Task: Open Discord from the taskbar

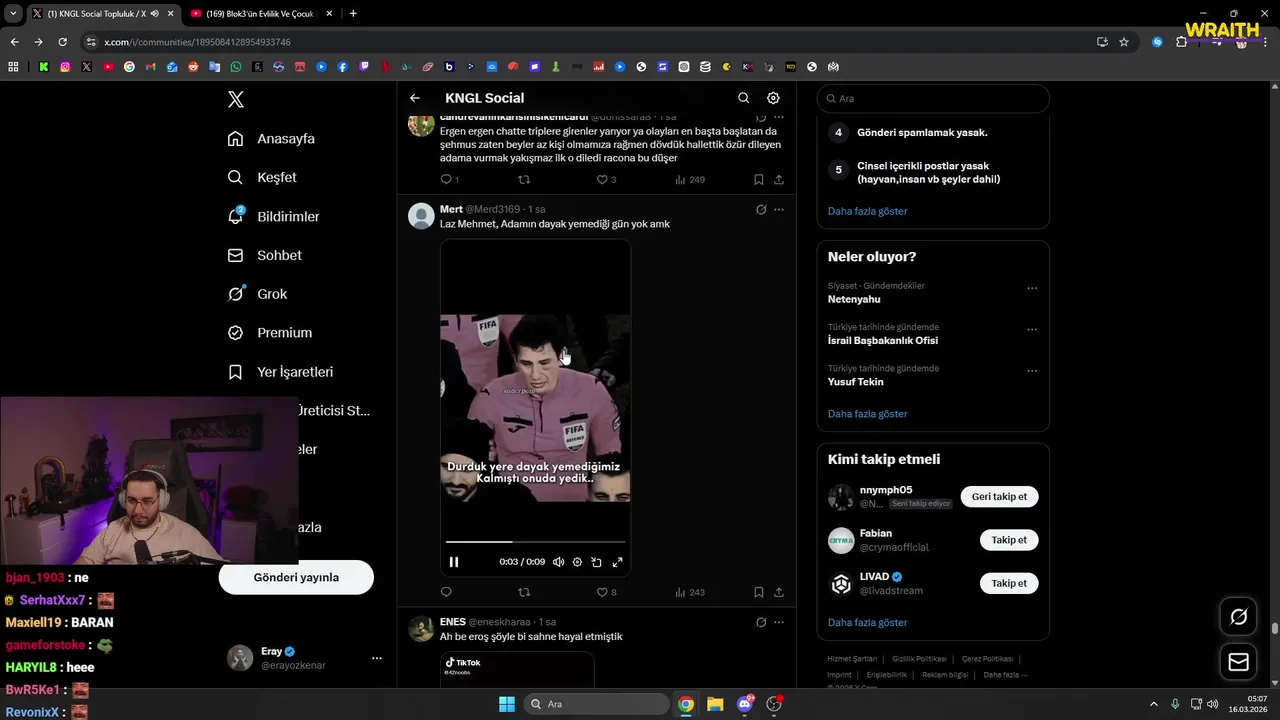Action: coord(745,704)
